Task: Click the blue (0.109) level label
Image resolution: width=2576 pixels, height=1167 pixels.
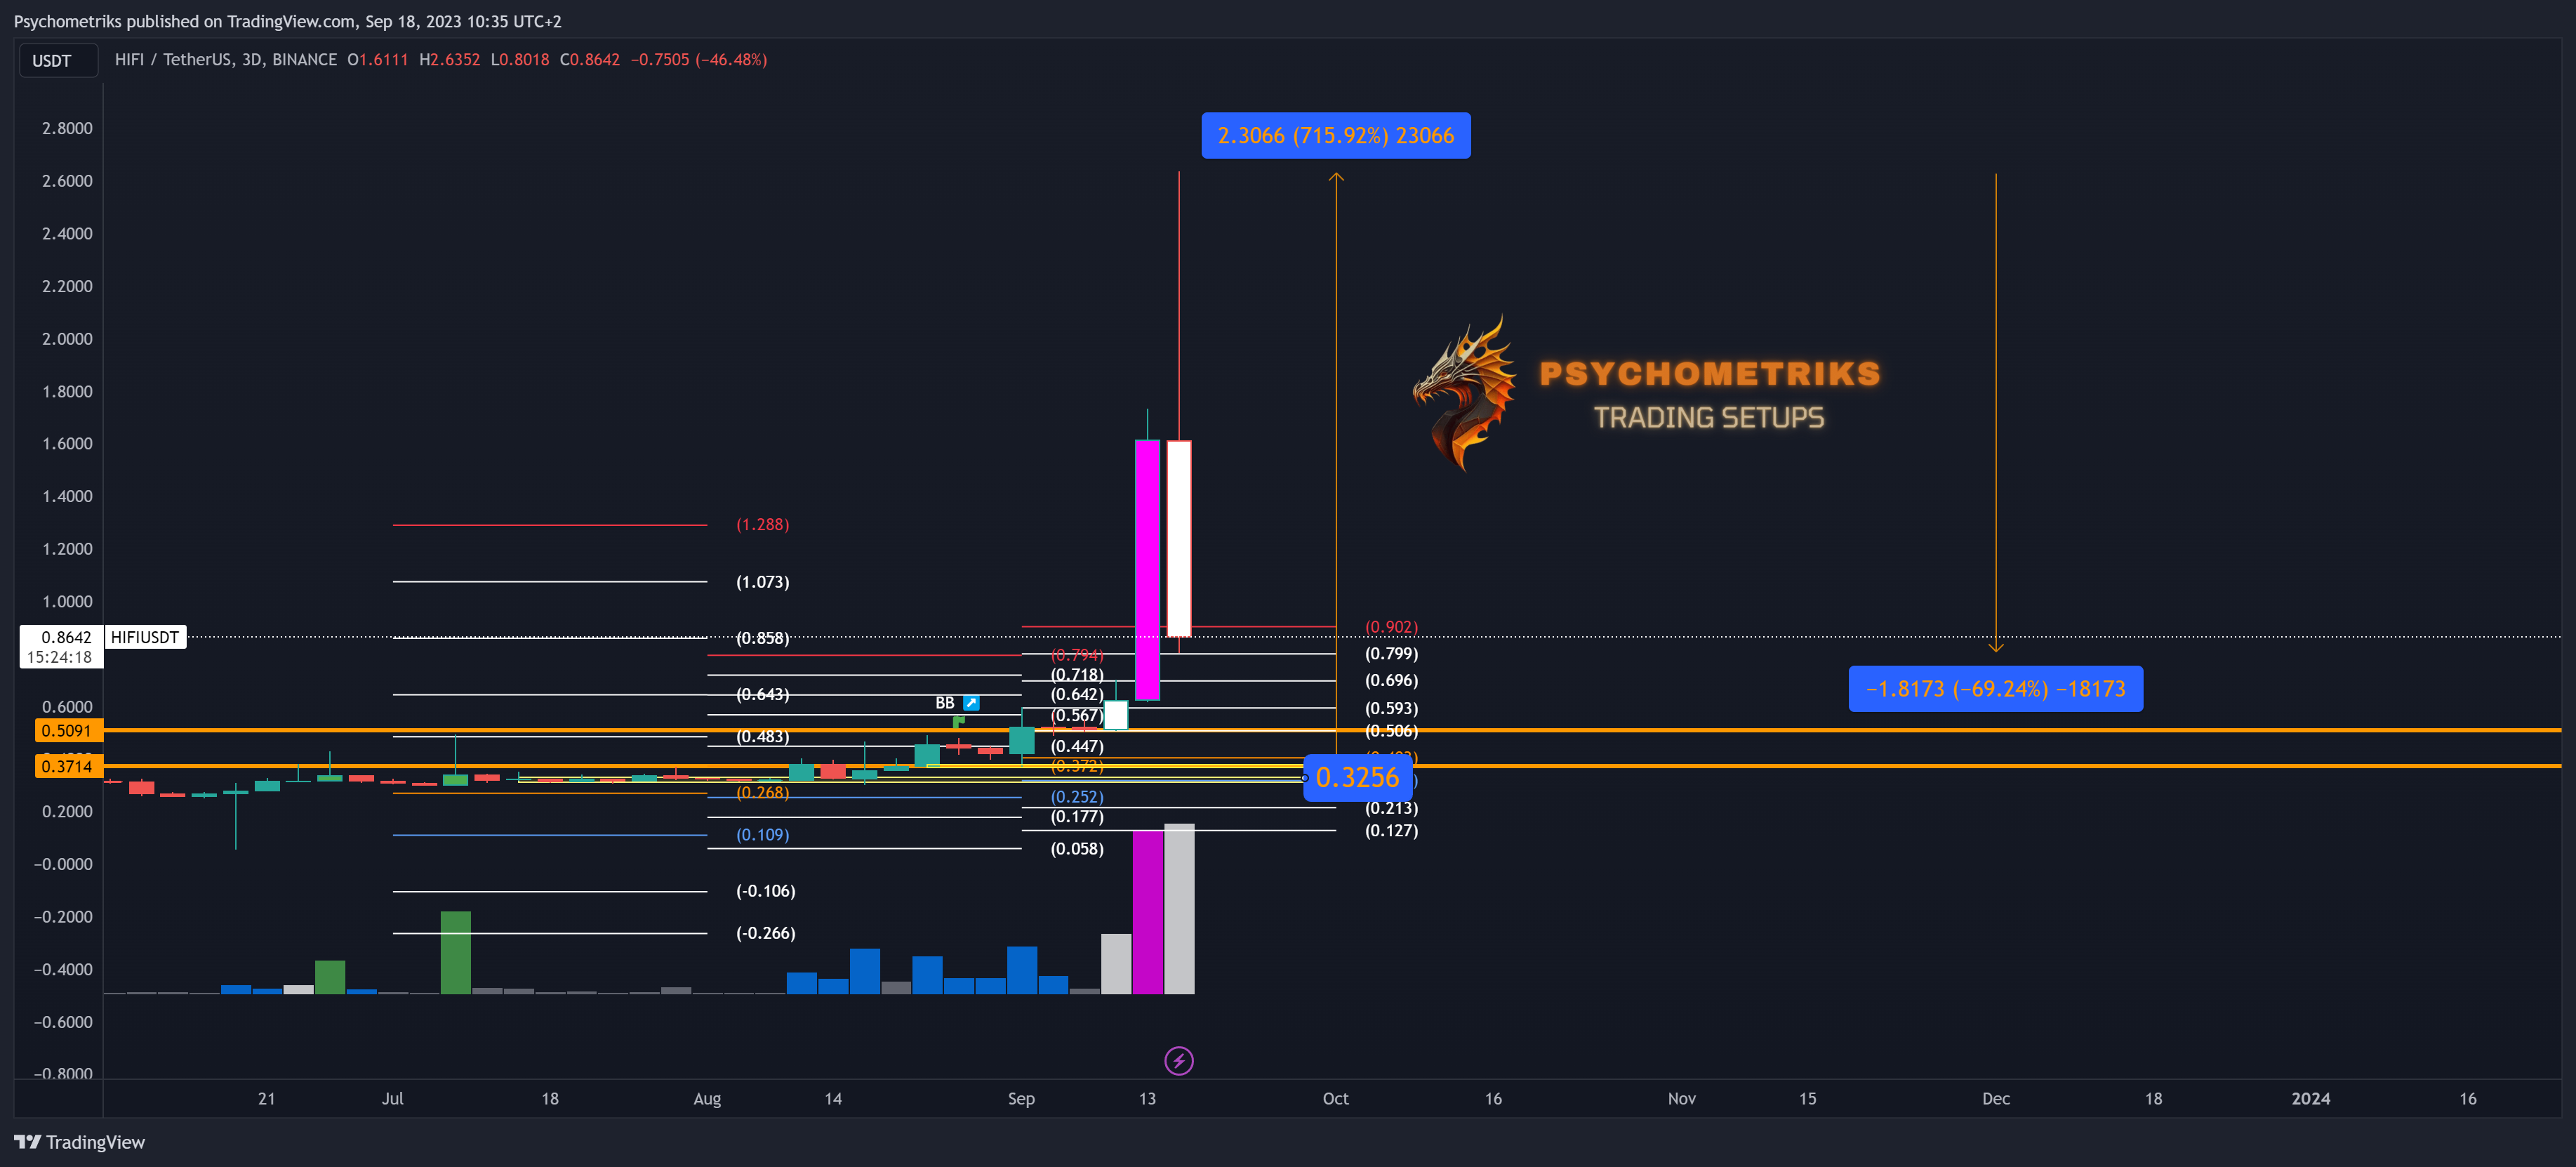Action: pyautogui.click(x=763, y=835)
